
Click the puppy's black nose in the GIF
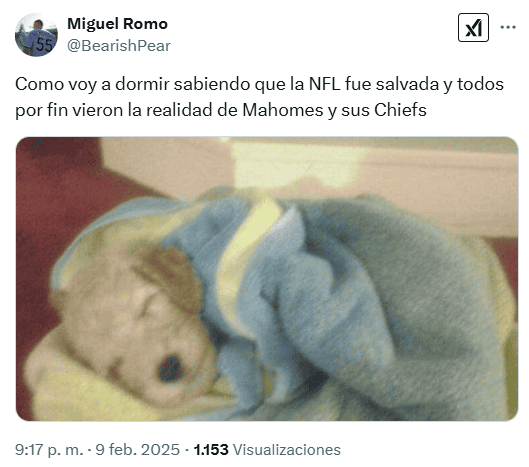(171, 368)
